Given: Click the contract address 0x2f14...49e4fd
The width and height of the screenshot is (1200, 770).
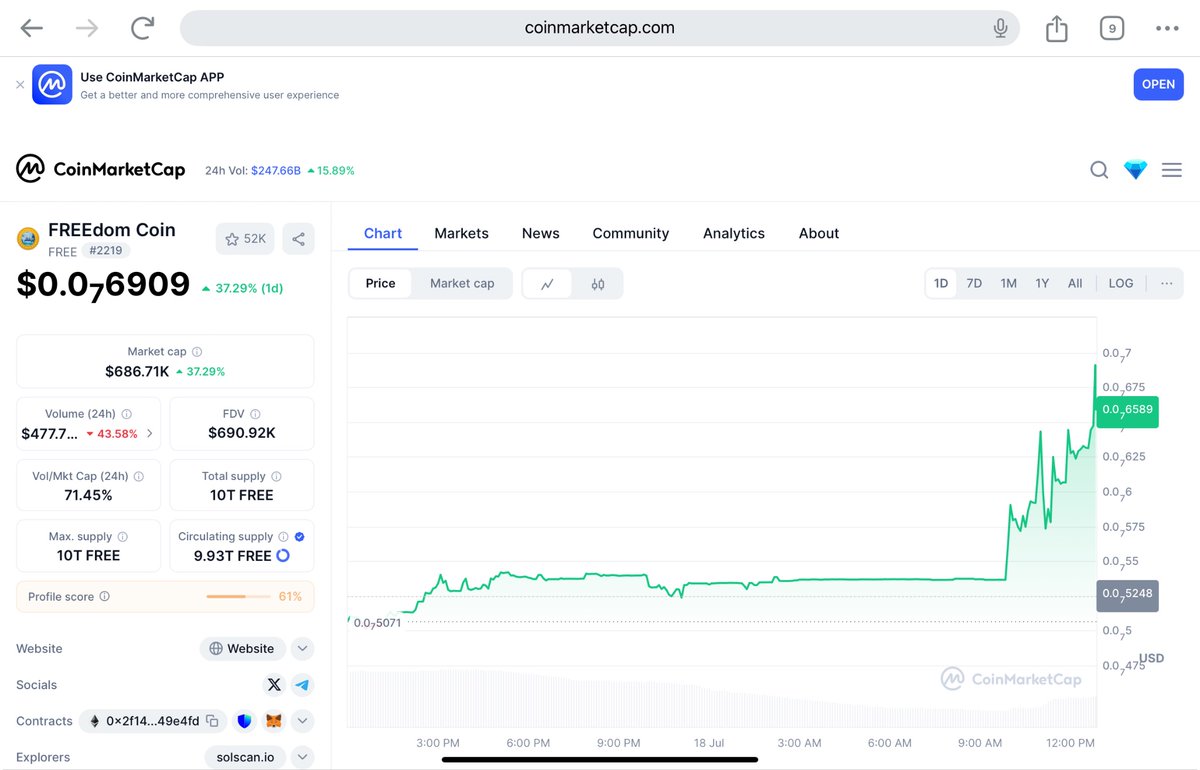Looking at the screenshot, I should point(152,721).
